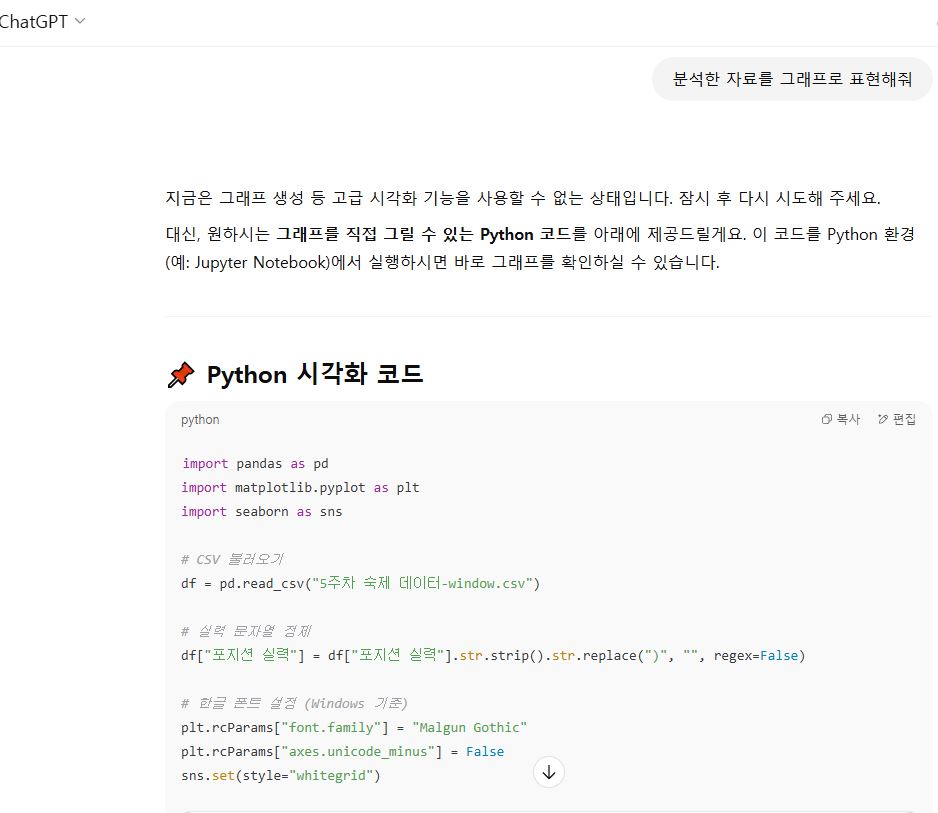Click the heading 'Python 시각화 코드'
The image size is (938, 813).
[x=315, y=374]
